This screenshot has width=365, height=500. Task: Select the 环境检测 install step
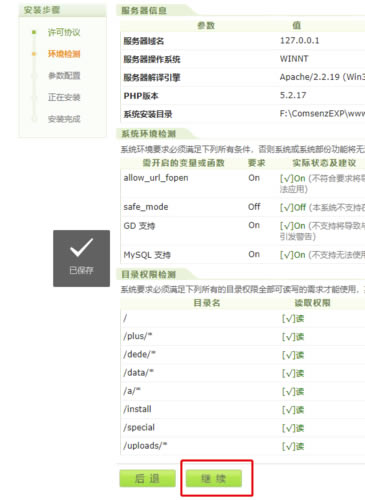(x=64, y=54)
